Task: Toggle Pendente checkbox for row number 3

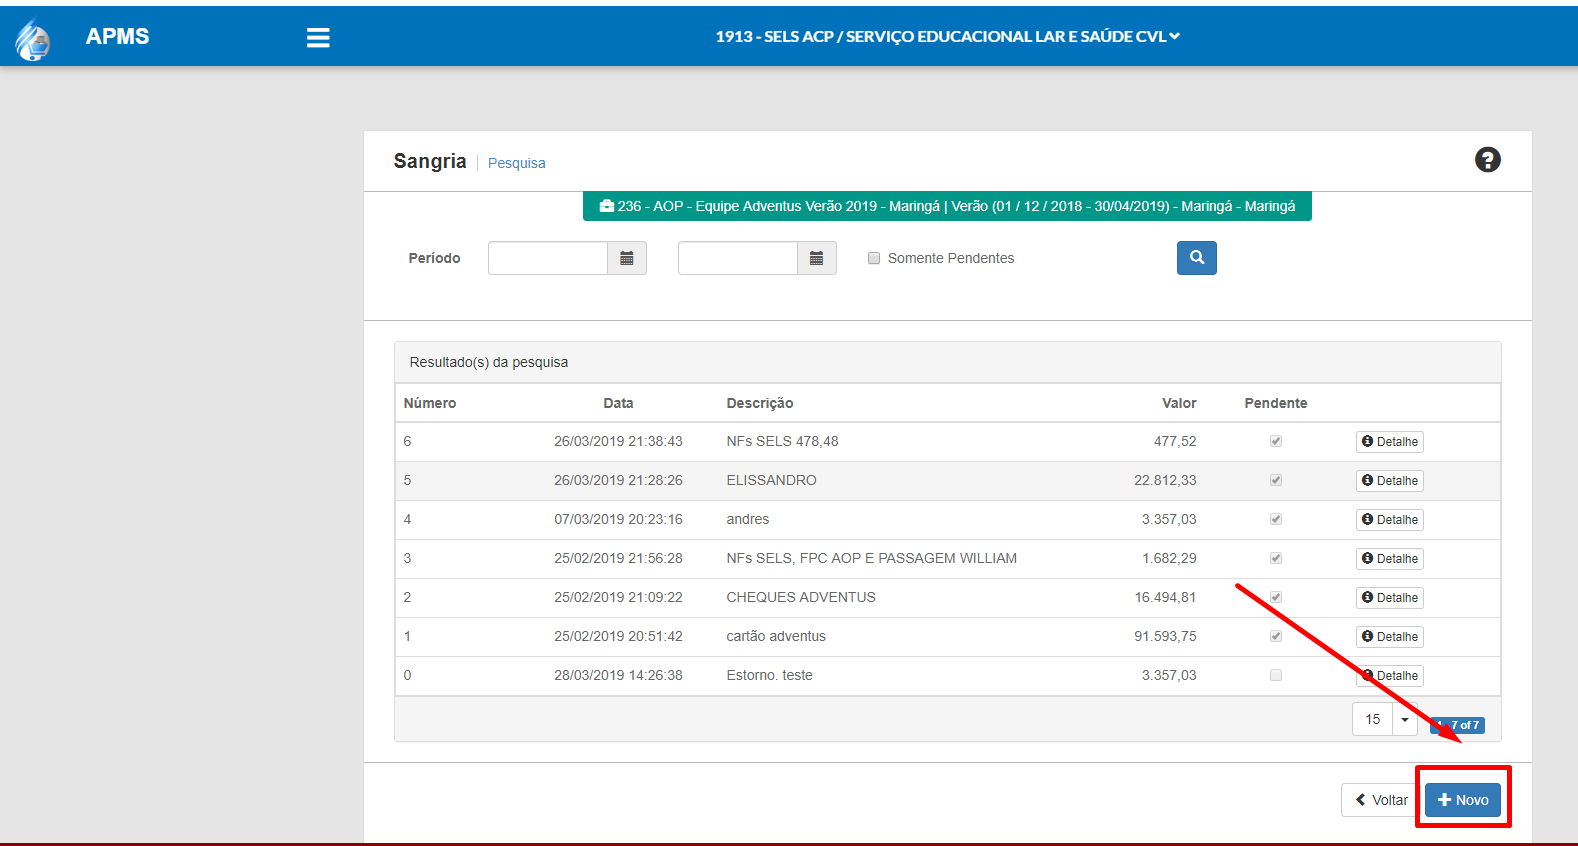Action: click(x=1276, y=558)
